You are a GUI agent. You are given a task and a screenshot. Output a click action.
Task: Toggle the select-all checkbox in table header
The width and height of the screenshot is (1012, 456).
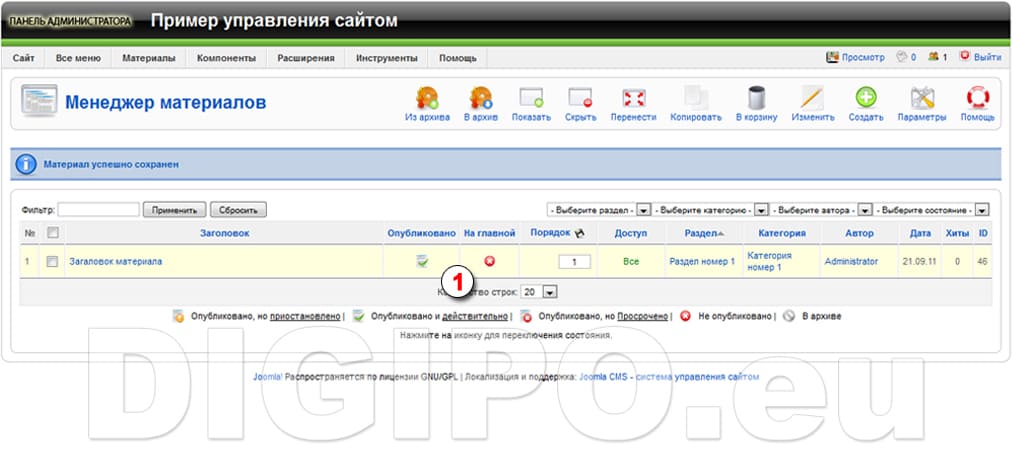pos(53,233)
